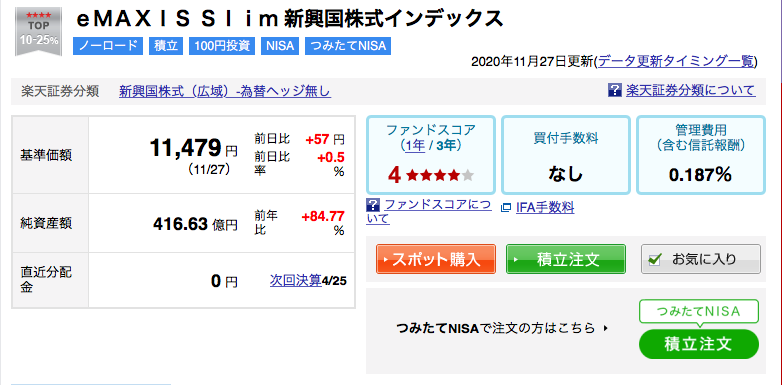Select the つみたてNISA blue tag
The width and height of the screenshot is (782, 385).
pos(348,46)
